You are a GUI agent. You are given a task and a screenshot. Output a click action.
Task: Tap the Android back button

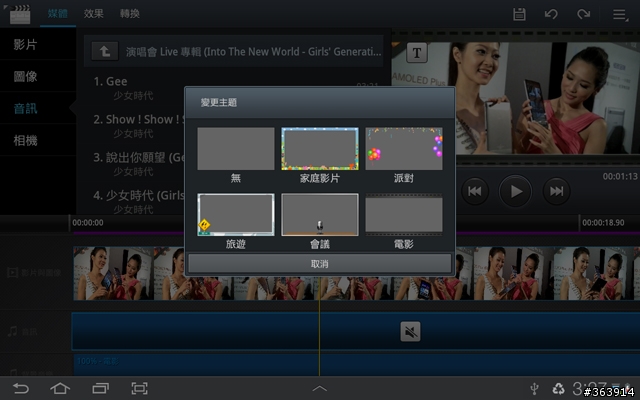coord(21,388)
